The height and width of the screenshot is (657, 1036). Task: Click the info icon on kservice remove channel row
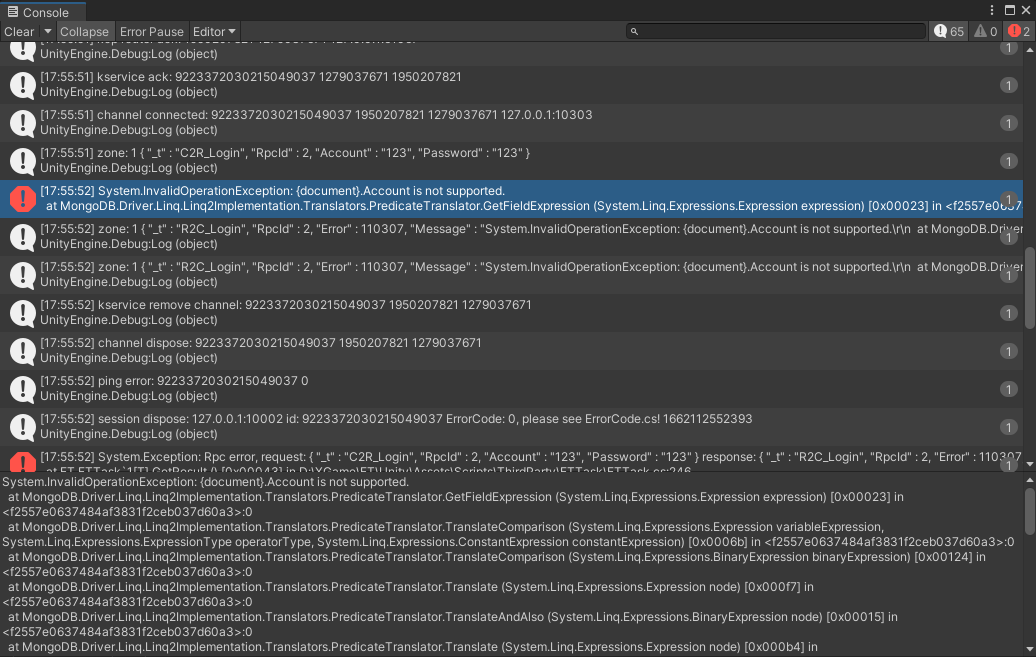22,313
